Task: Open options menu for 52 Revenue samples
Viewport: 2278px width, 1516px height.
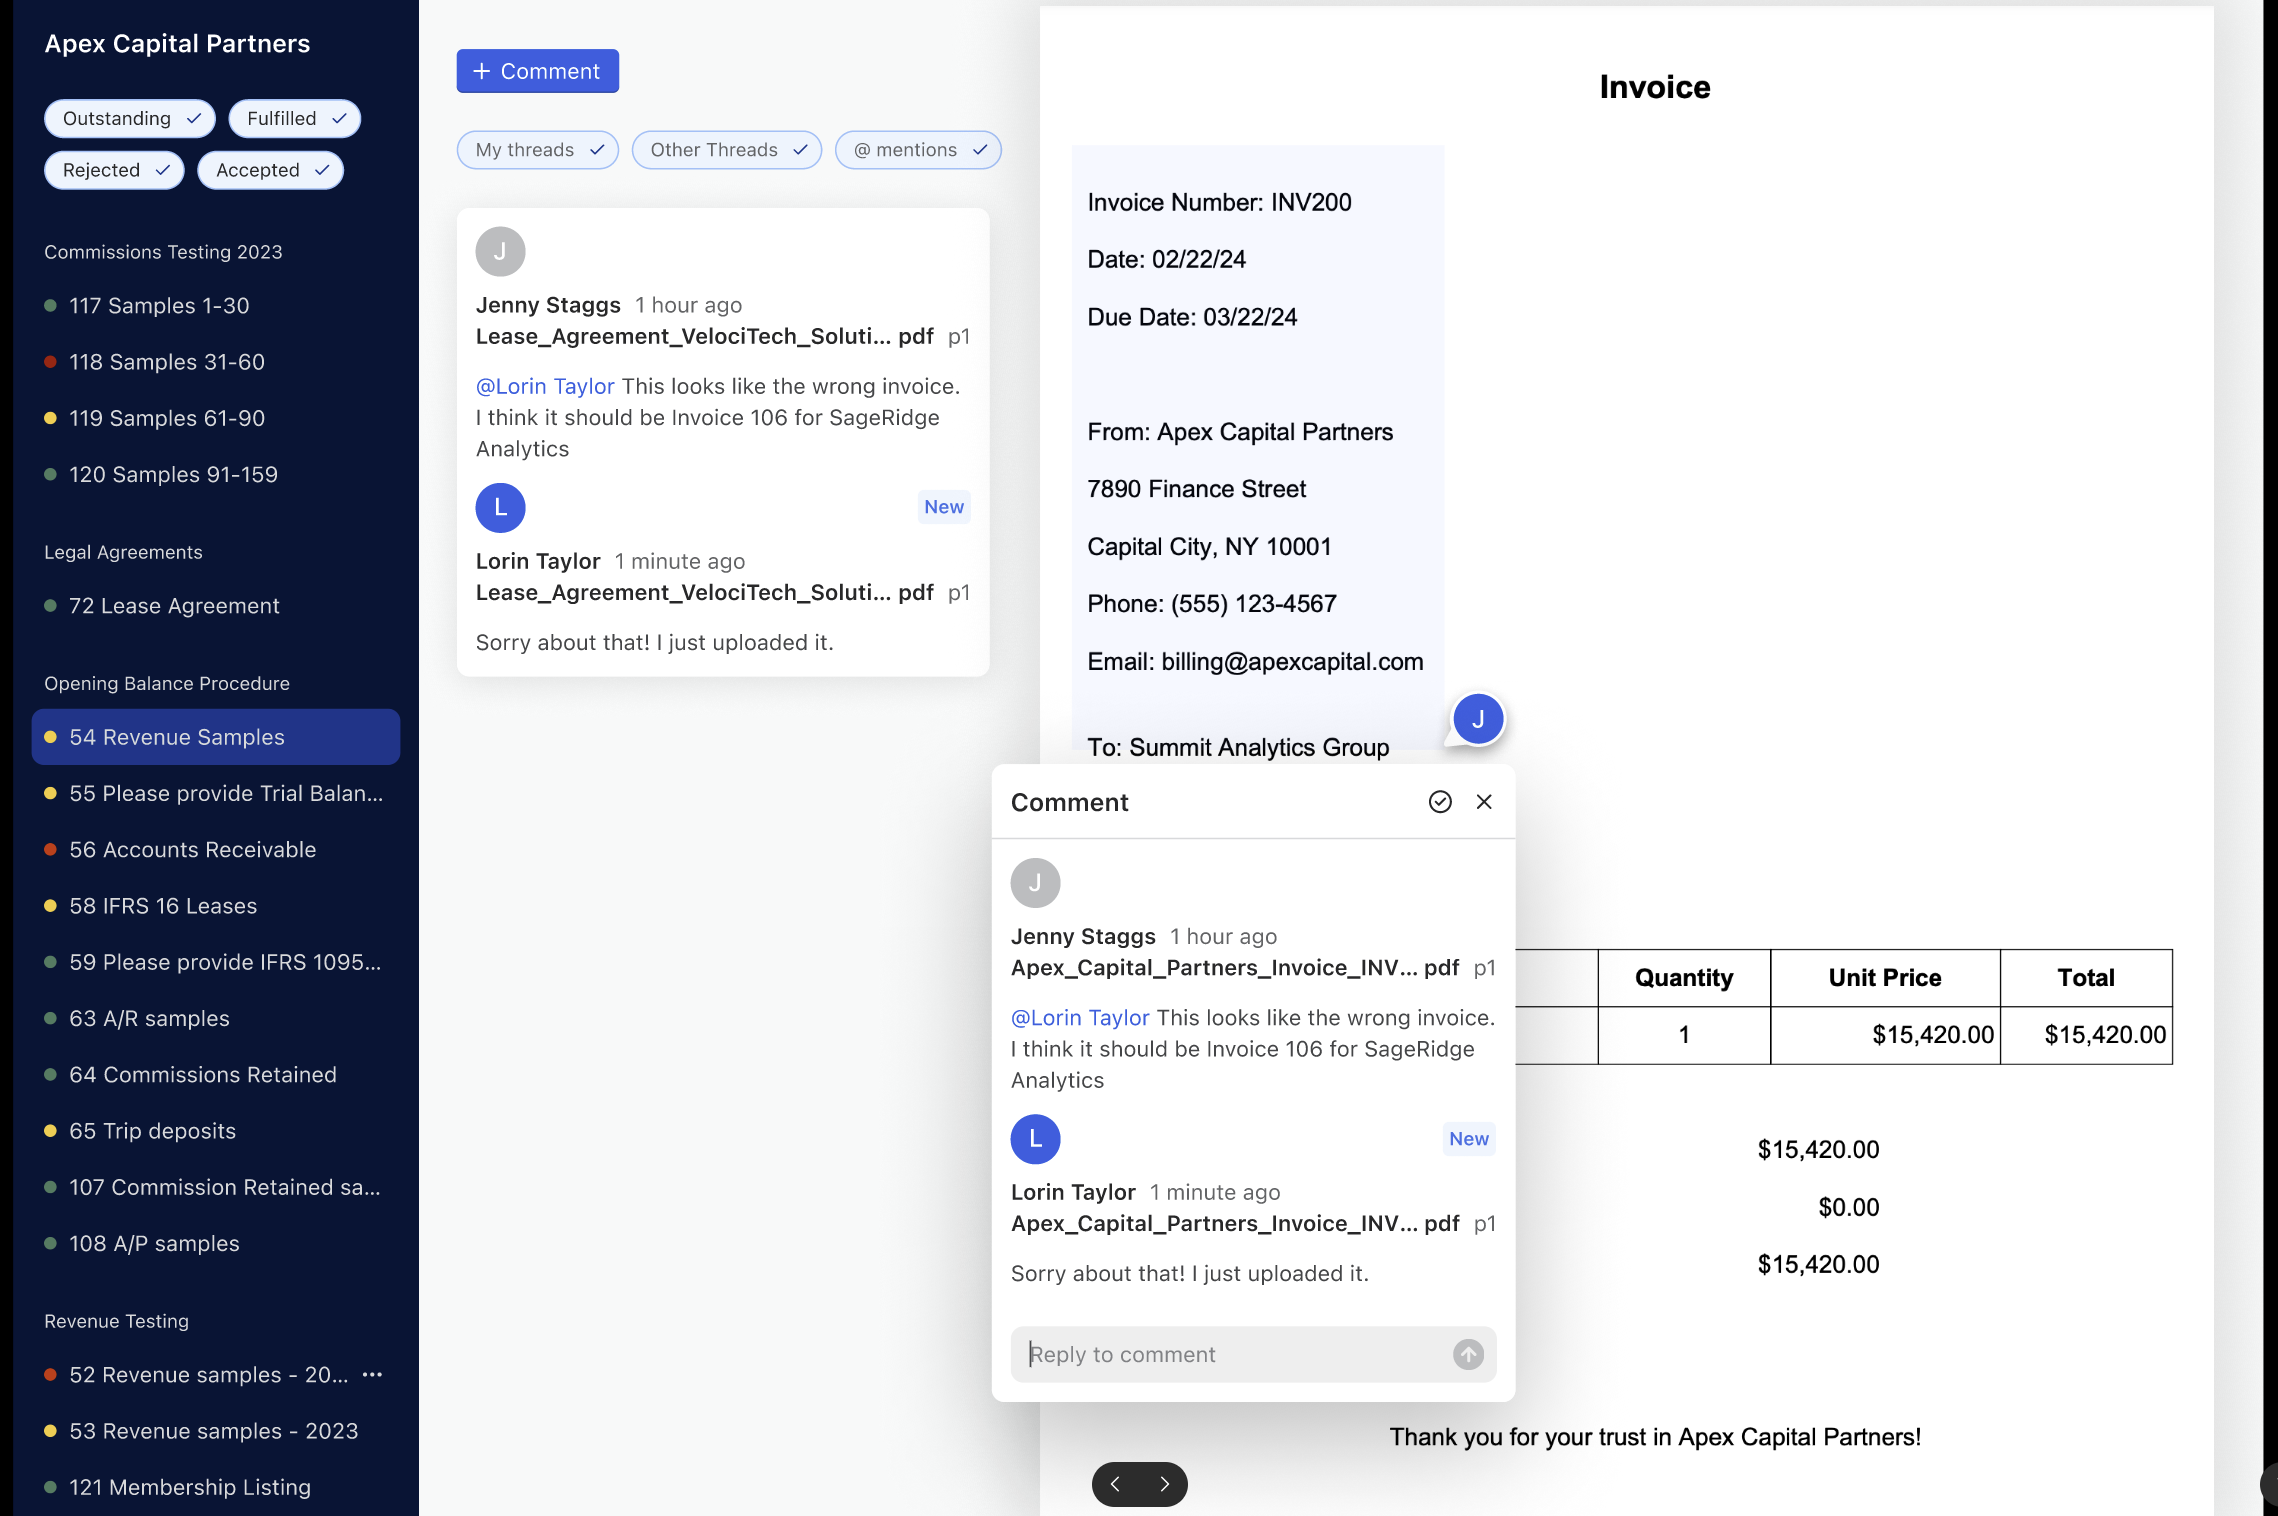Action: click(x=373, y=1375)
